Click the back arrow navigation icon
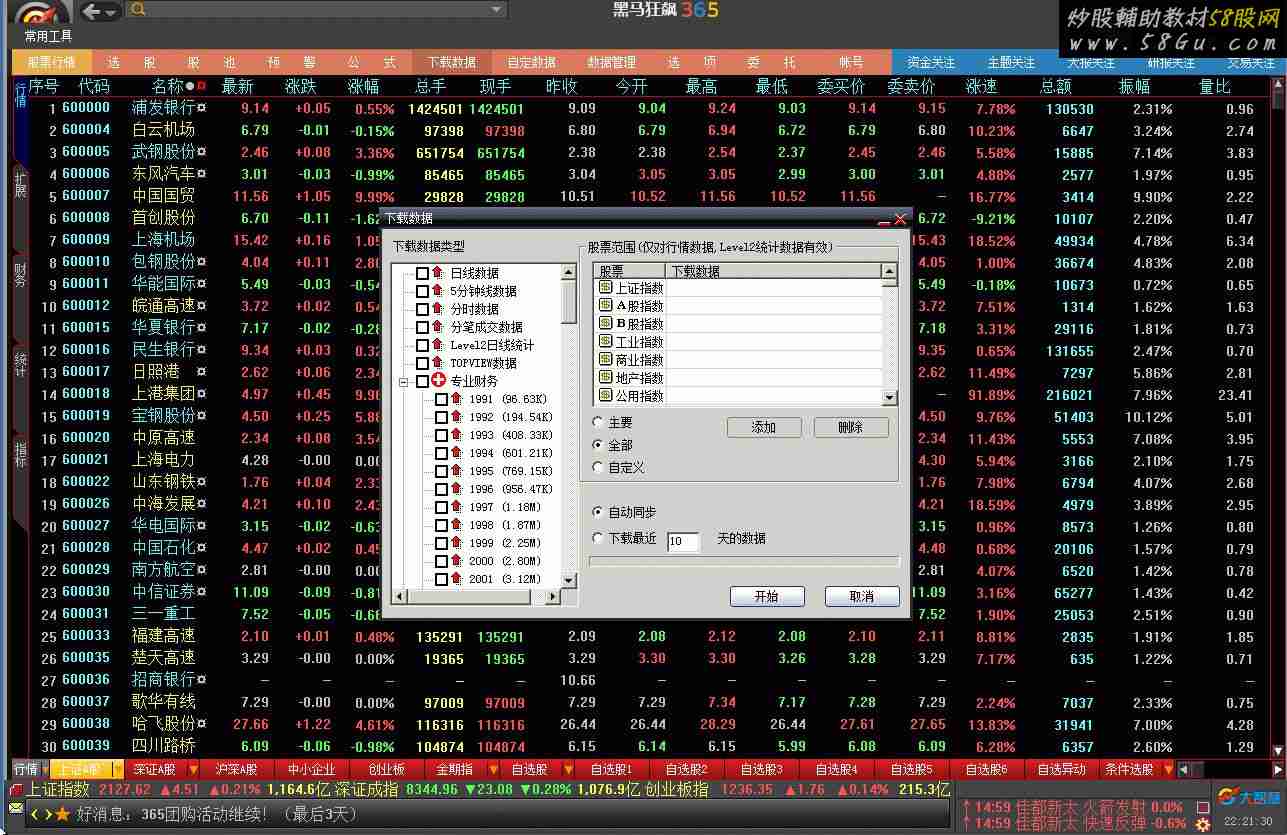The height and width of the screenshot is (835, 1287). tap(92, 12)
